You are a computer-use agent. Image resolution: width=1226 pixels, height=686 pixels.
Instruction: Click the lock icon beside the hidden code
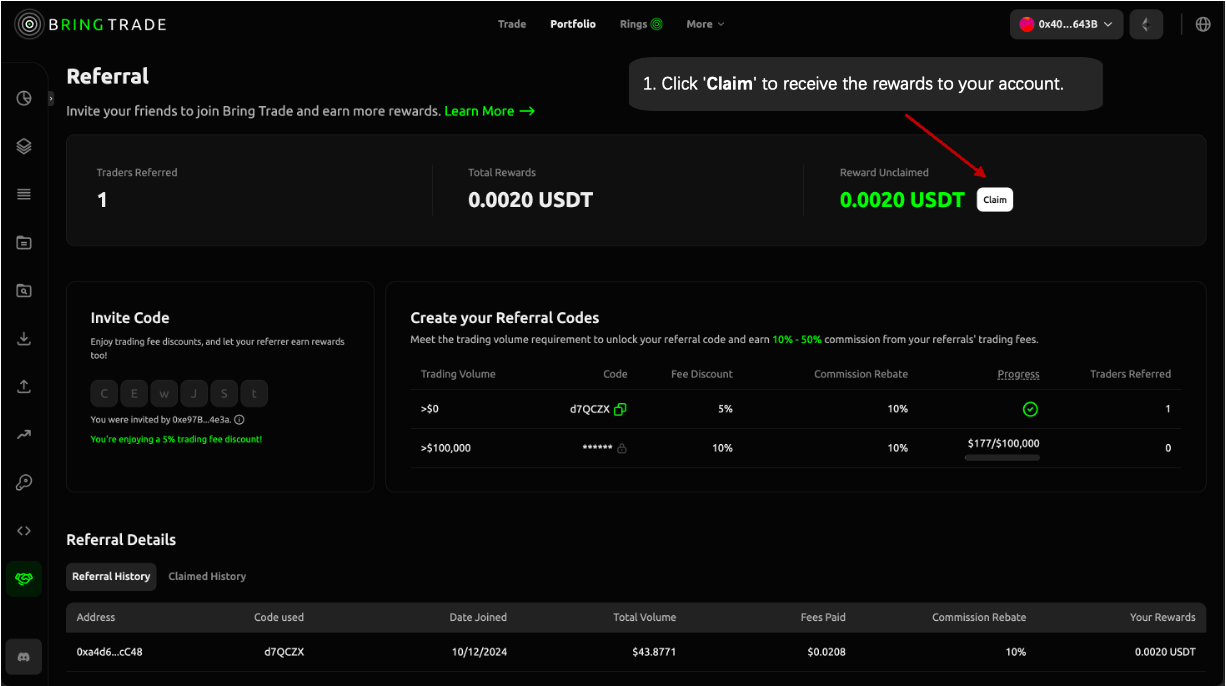point(622,448)
